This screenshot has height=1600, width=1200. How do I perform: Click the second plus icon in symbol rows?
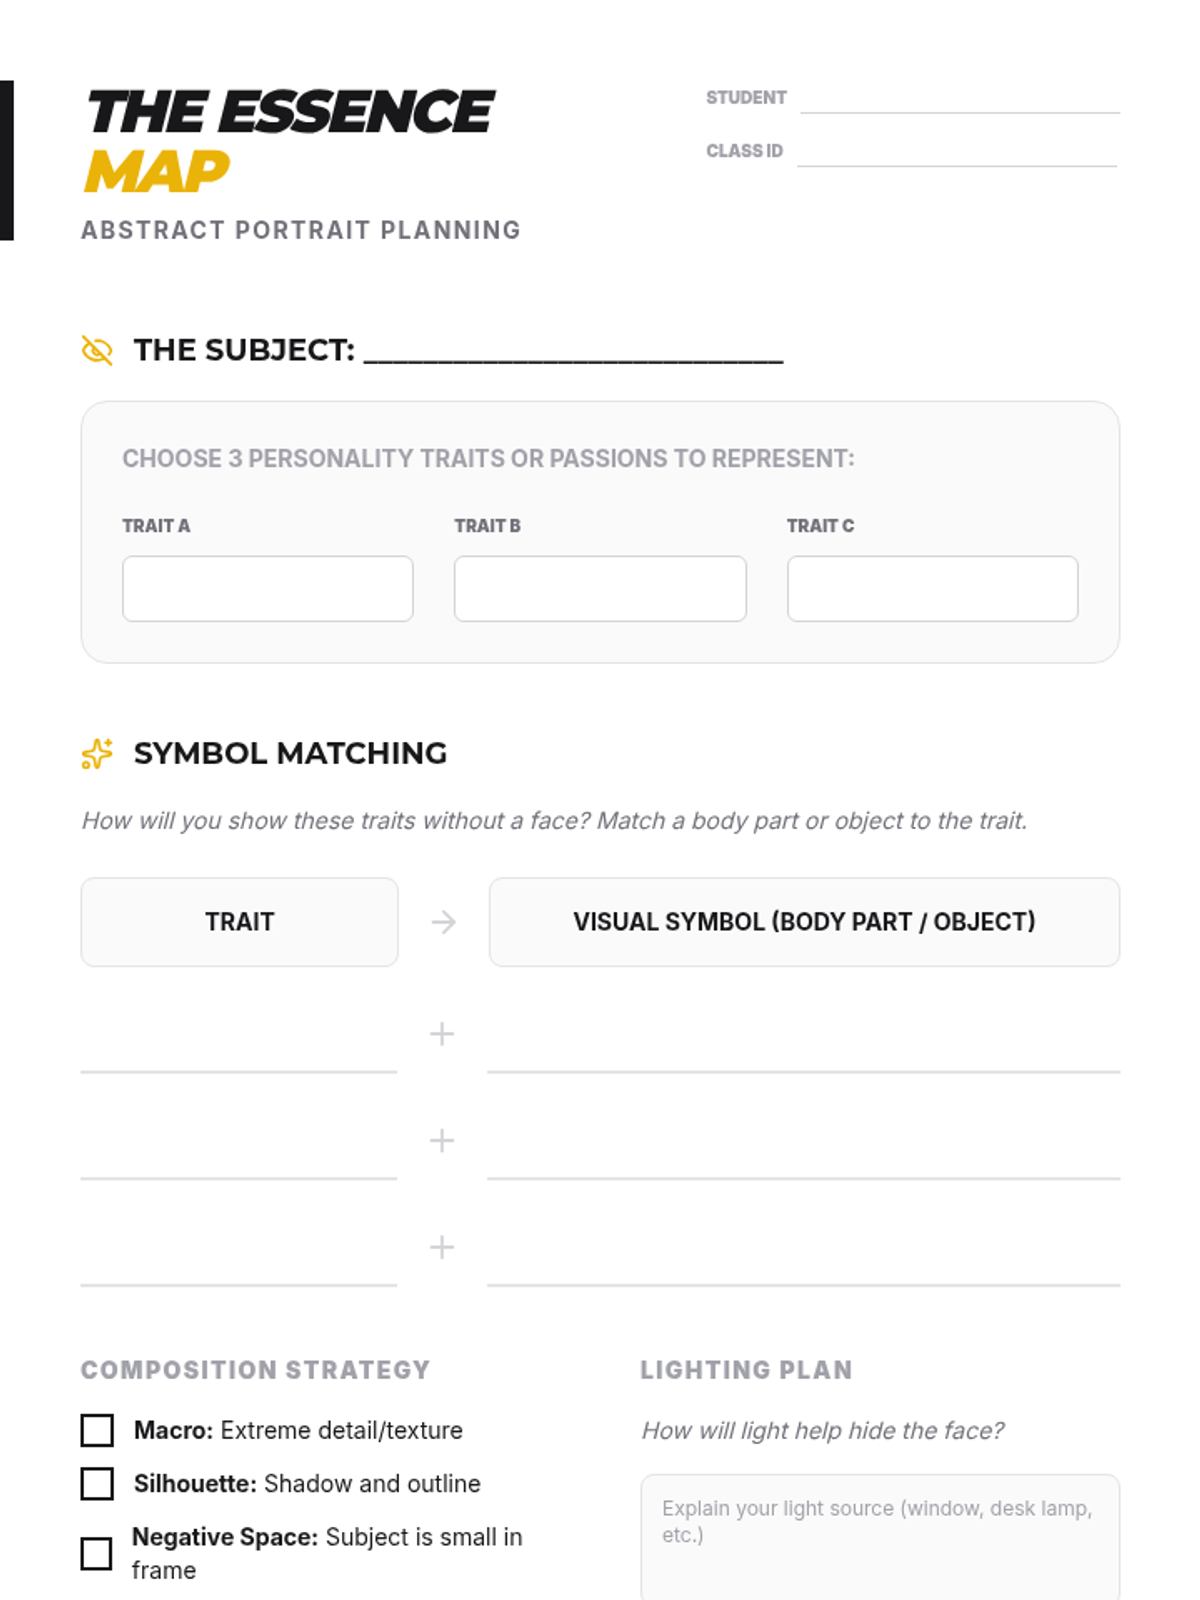click(442, 1141)
